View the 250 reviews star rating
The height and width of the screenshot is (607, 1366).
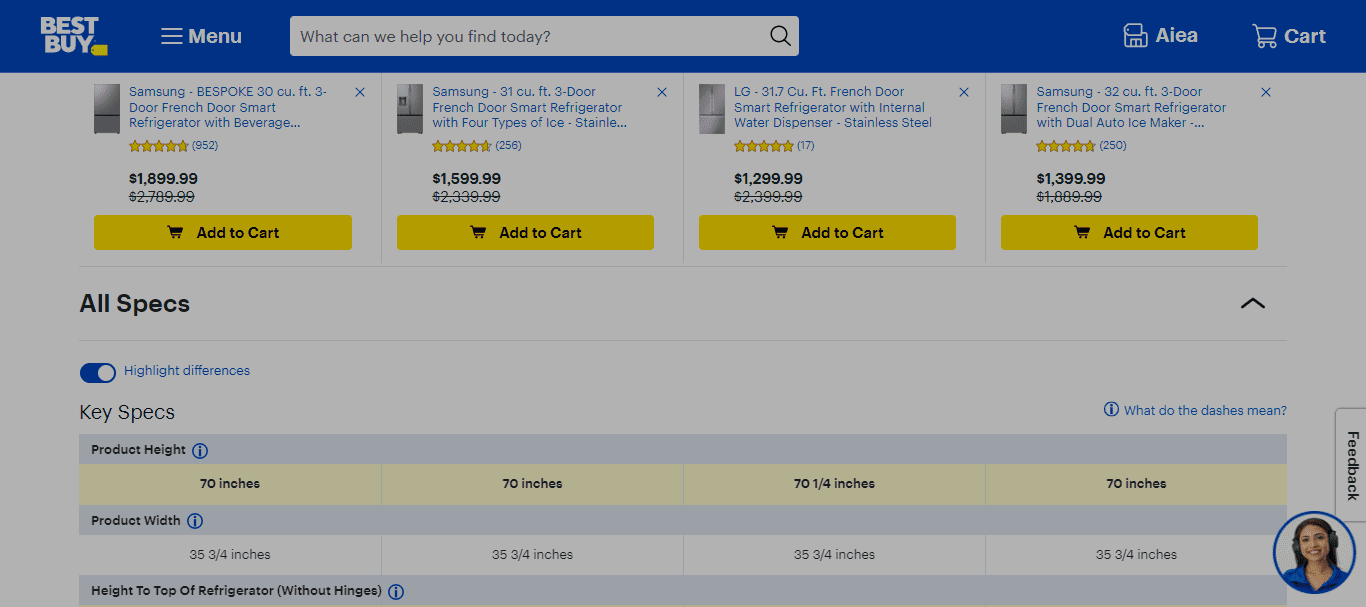1081,146
